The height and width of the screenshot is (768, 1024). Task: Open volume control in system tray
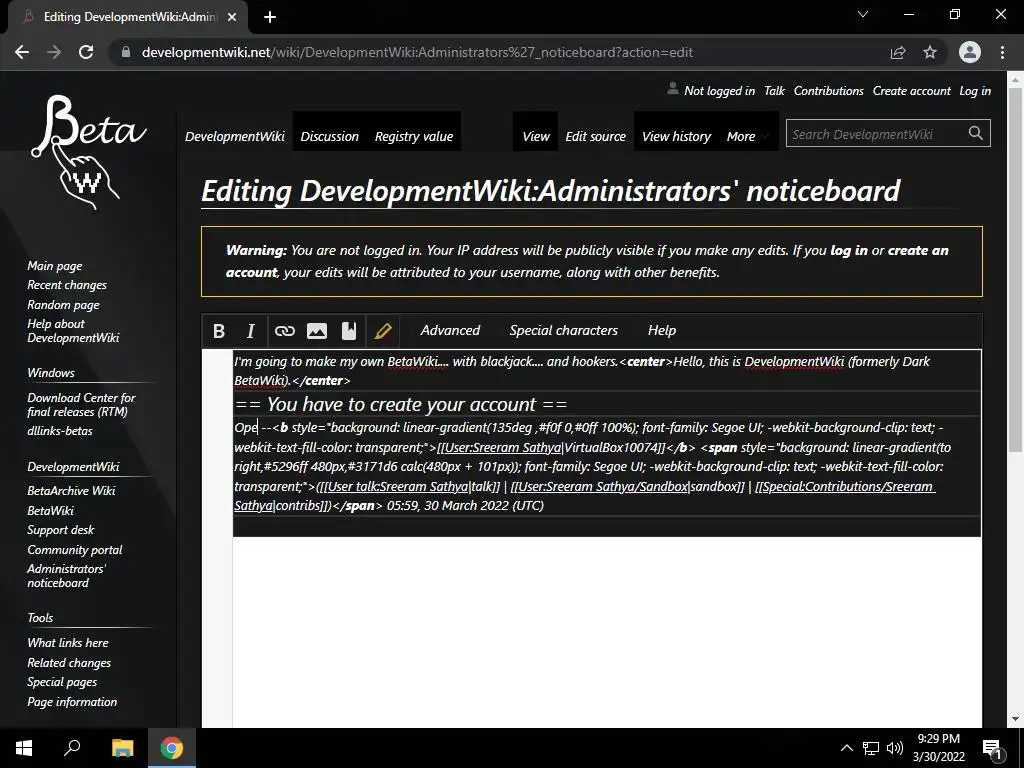[x=895, y=748]
